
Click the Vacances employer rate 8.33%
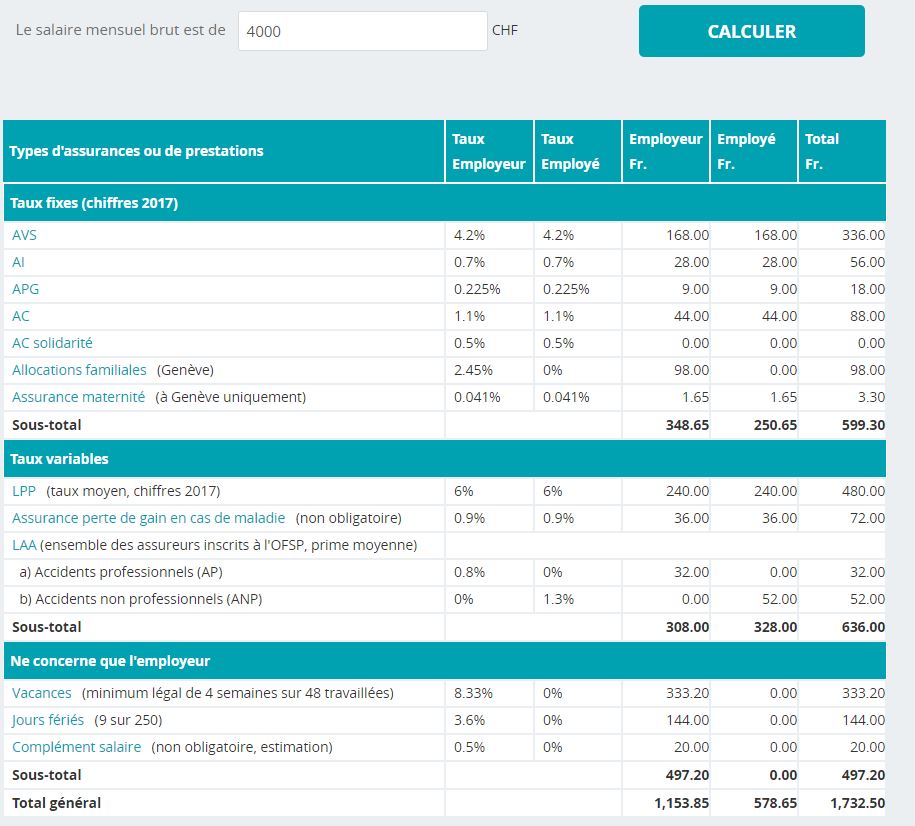pos(473,693)
